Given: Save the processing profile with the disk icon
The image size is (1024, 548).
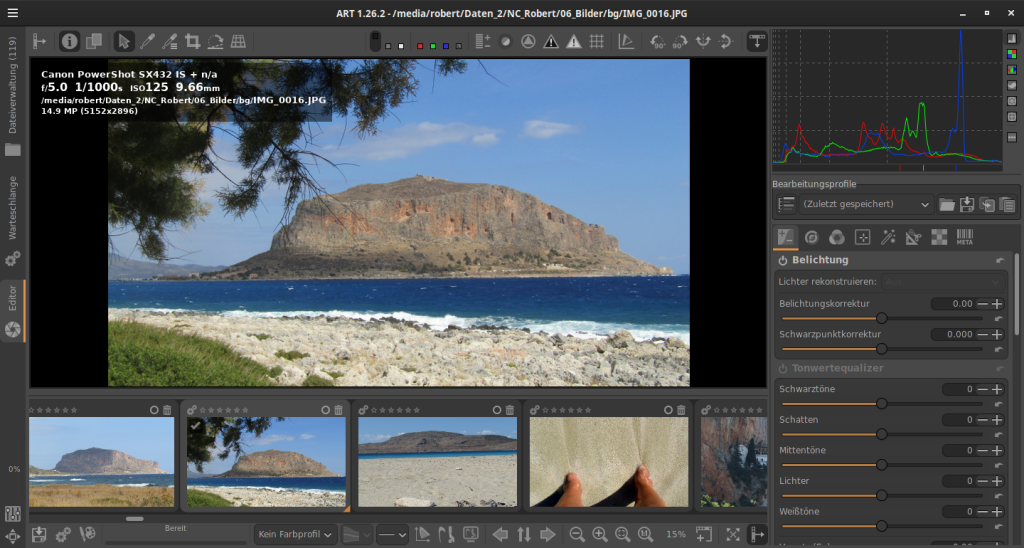Looking at the screenshot, I should pyautogui.click(x=966, y=204).
